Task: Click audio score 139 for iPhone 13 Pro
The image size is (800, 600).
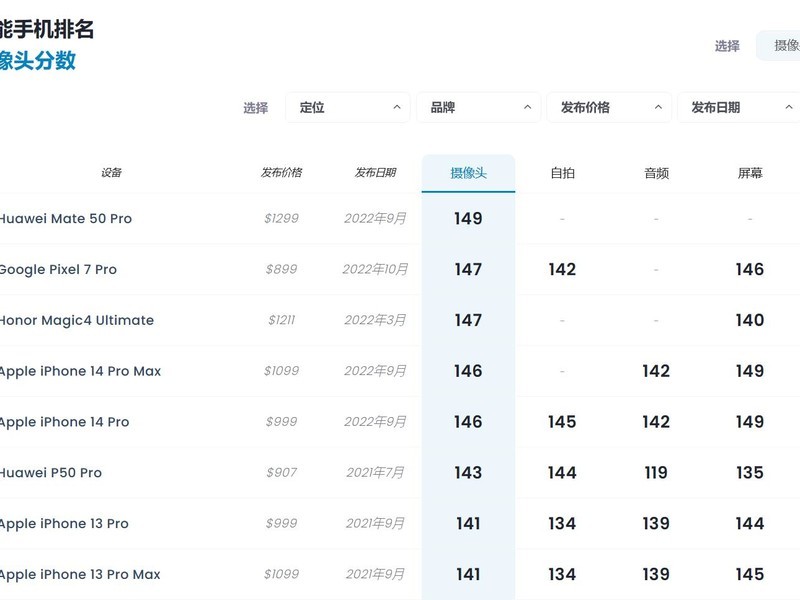Action: (x=656, y=523)
